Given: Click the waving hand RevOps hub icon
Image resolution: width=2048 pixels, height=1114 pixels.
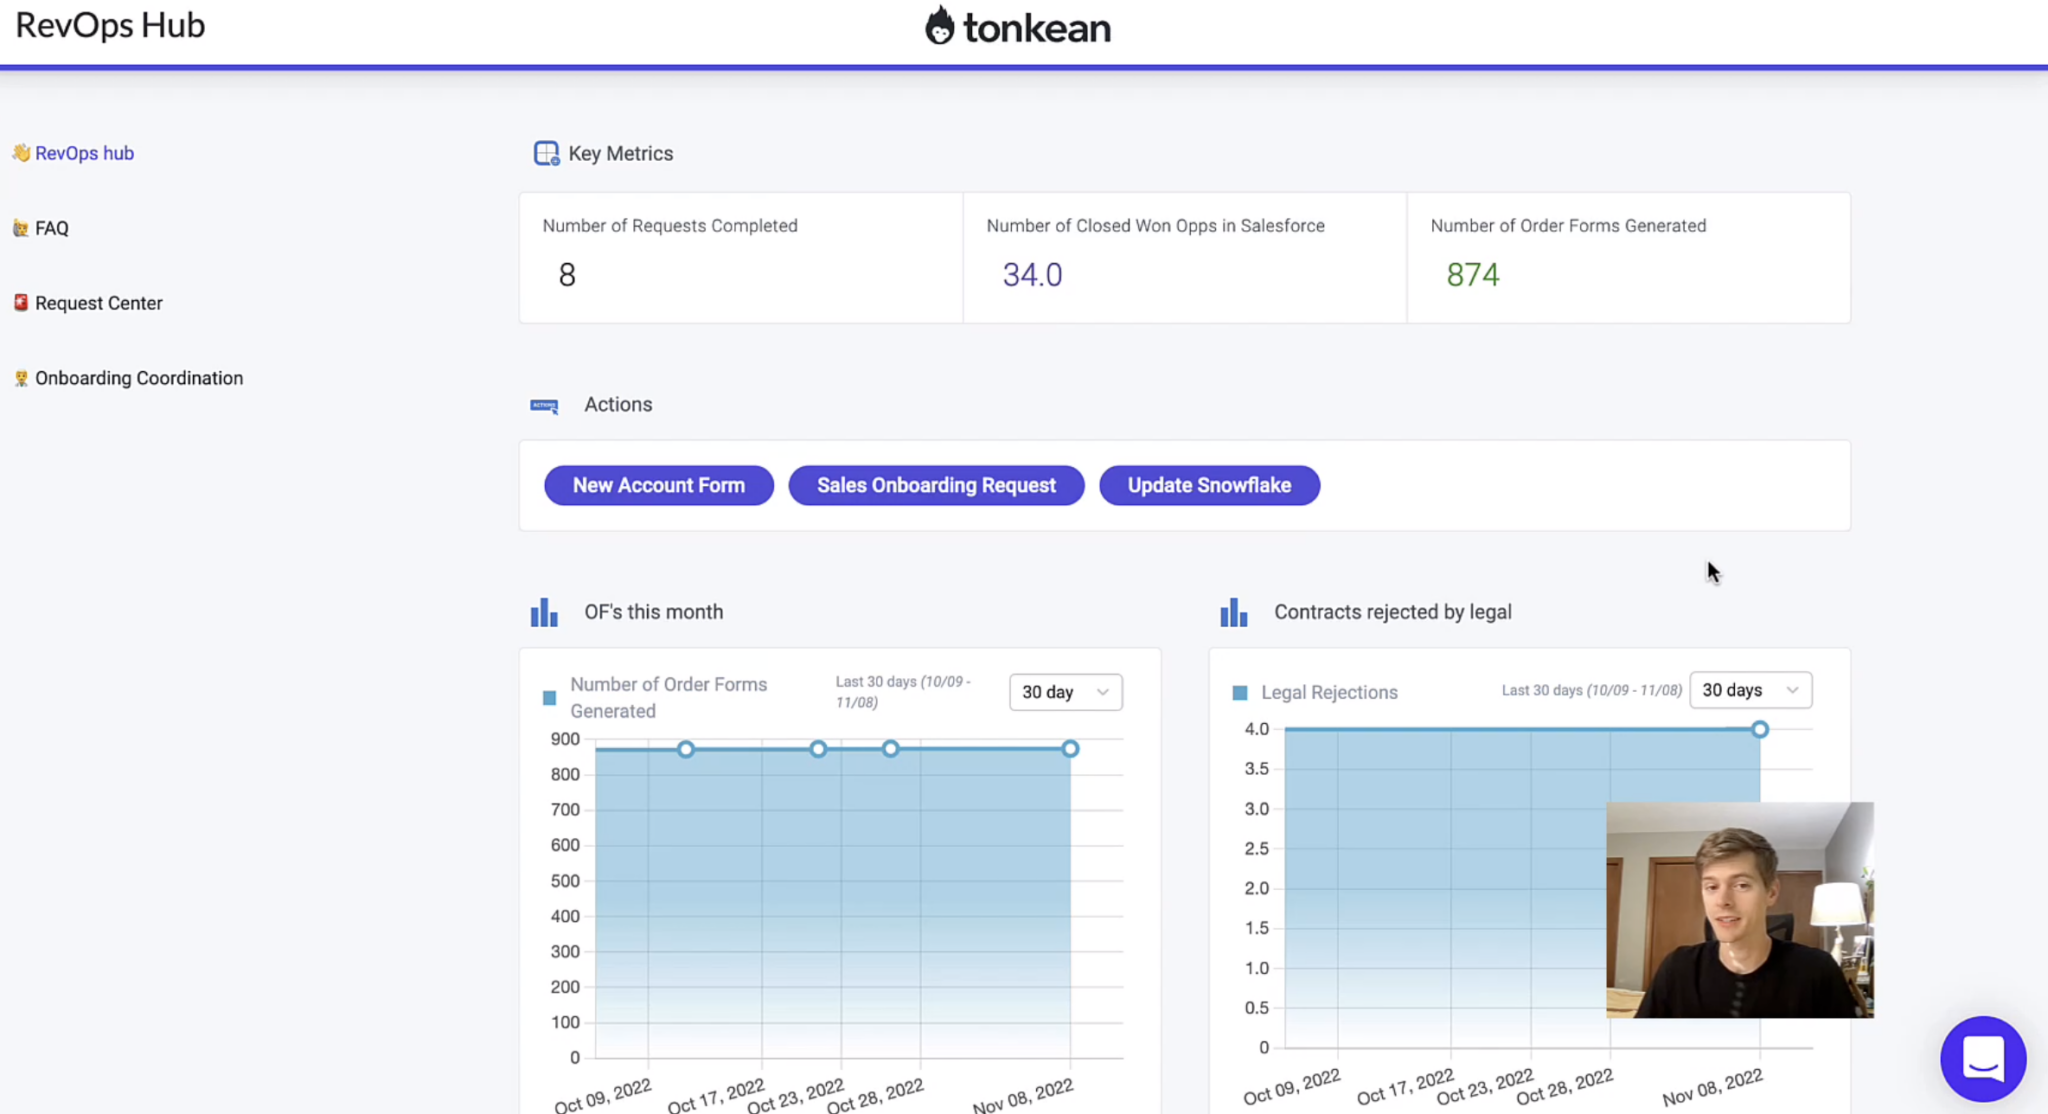Looking at the screenshot, I should pyautogui.click(x=21, y=153).
